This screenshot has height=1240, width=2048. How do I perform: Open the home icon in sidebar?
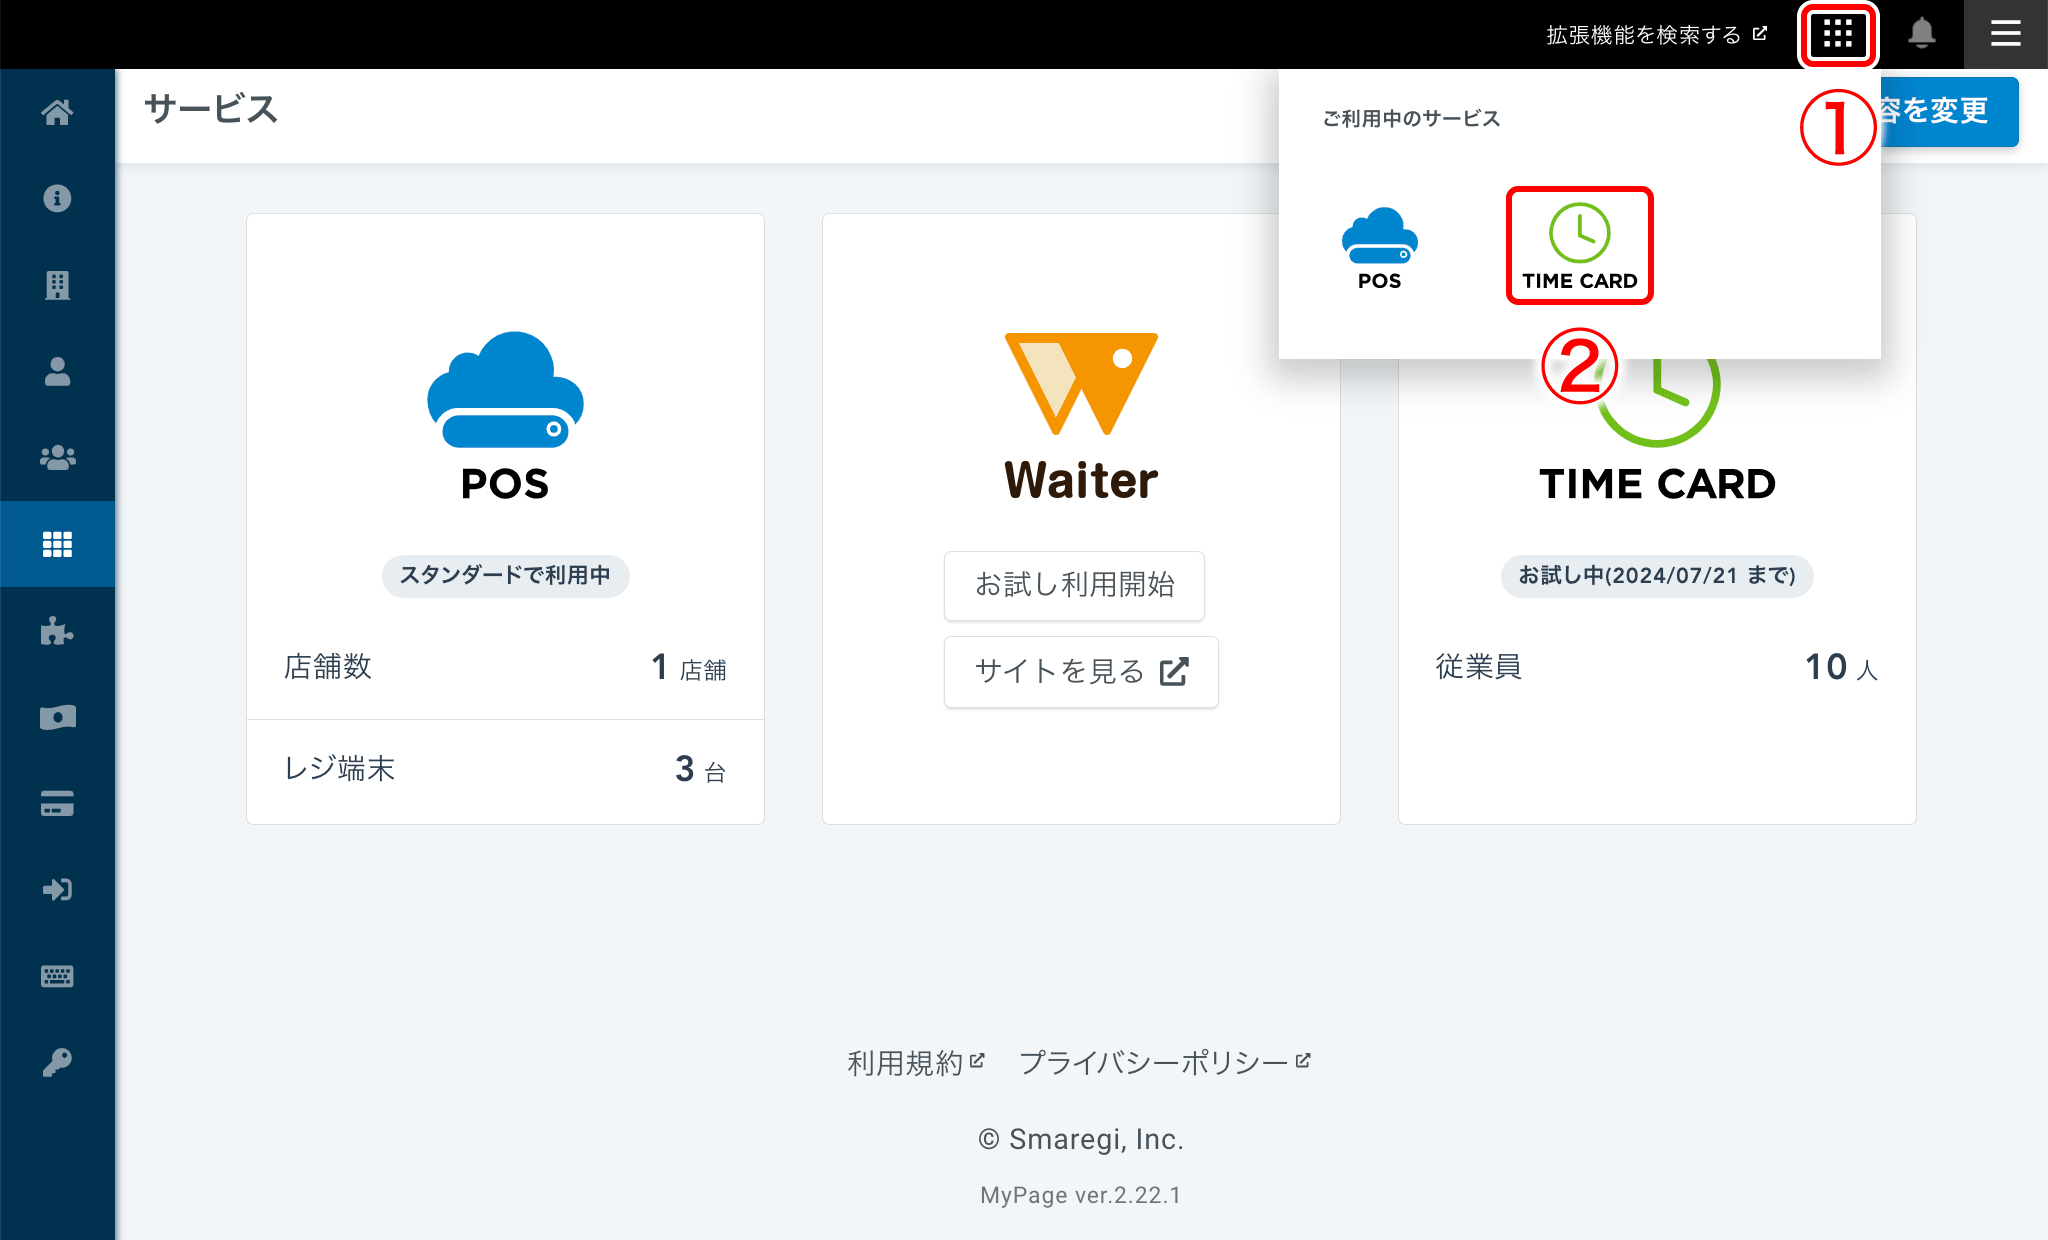pyautogui.click(x=57, y=112)
